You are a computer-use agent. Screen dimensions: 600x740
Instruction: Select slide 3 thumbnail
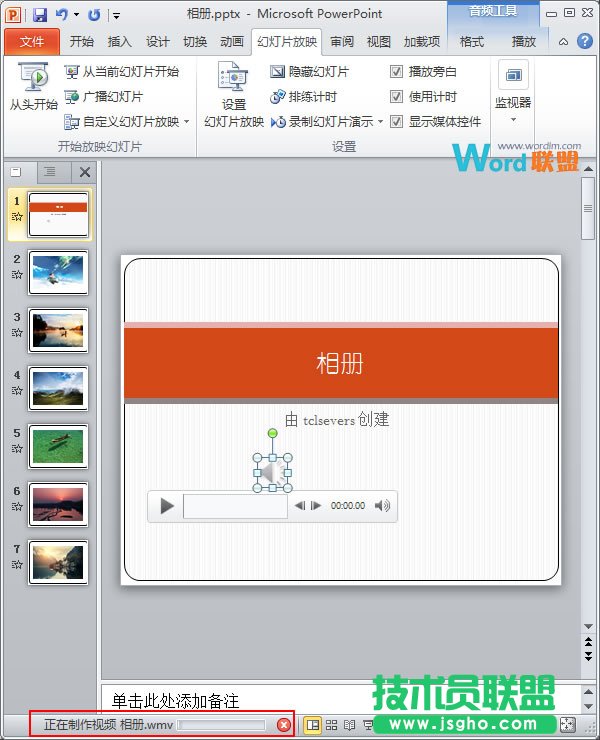pos(58,330)
